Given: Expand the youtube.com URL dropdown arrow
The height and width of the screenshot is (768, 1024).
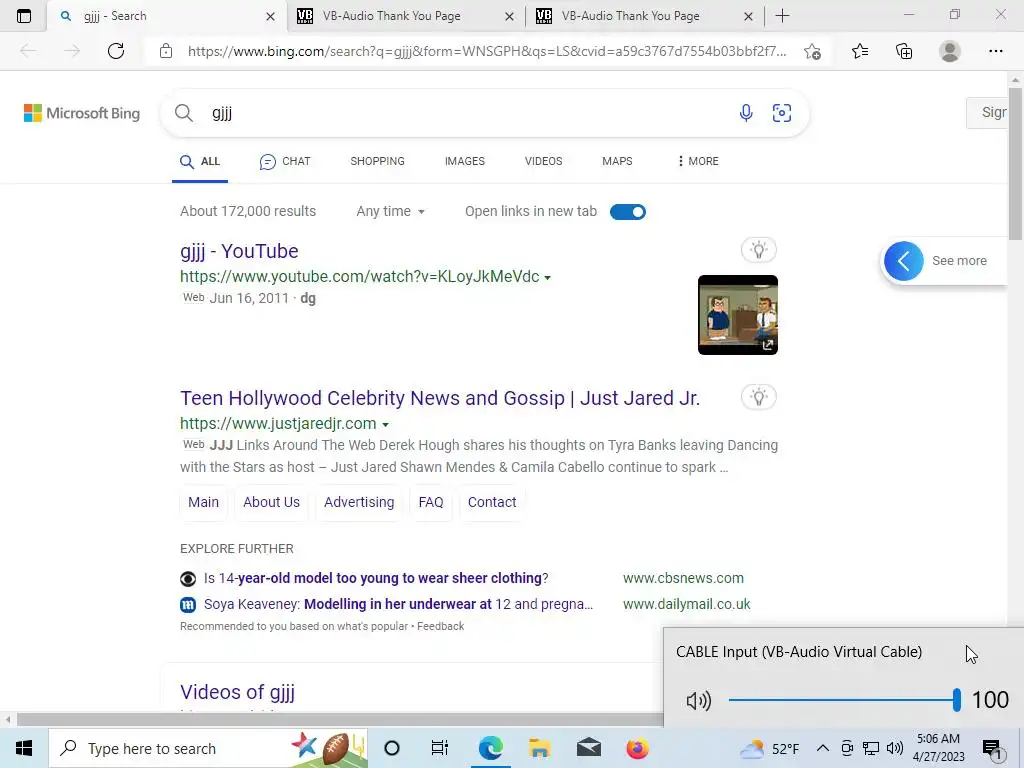Looking at the screenshot, I should tap(547, 278).
